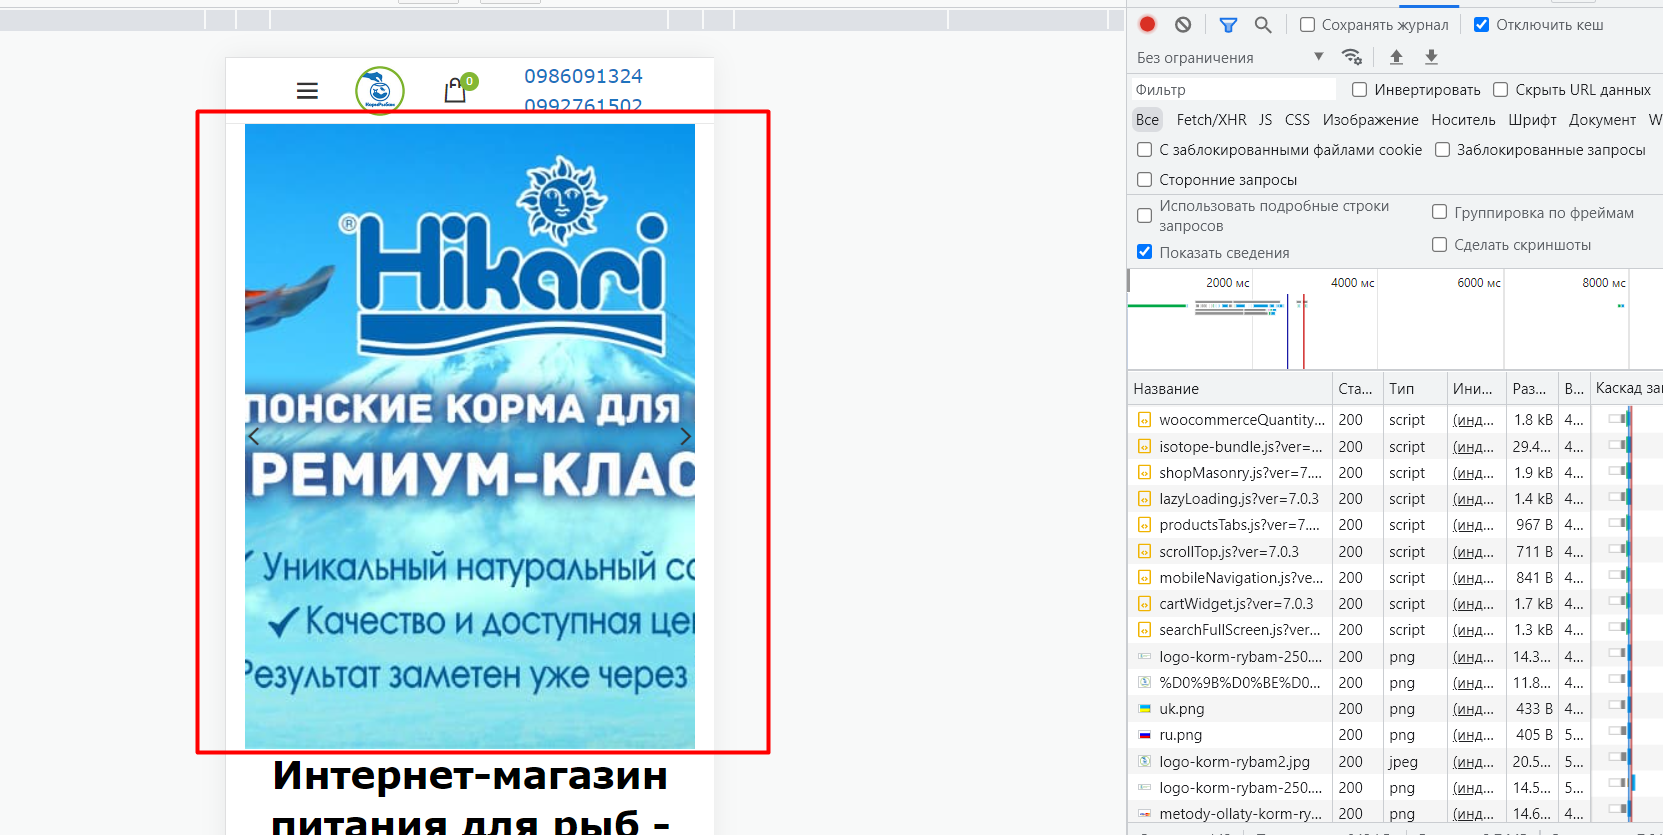
Task: Check 'С заблокированными файлами cookie'
Action: 1145,150
